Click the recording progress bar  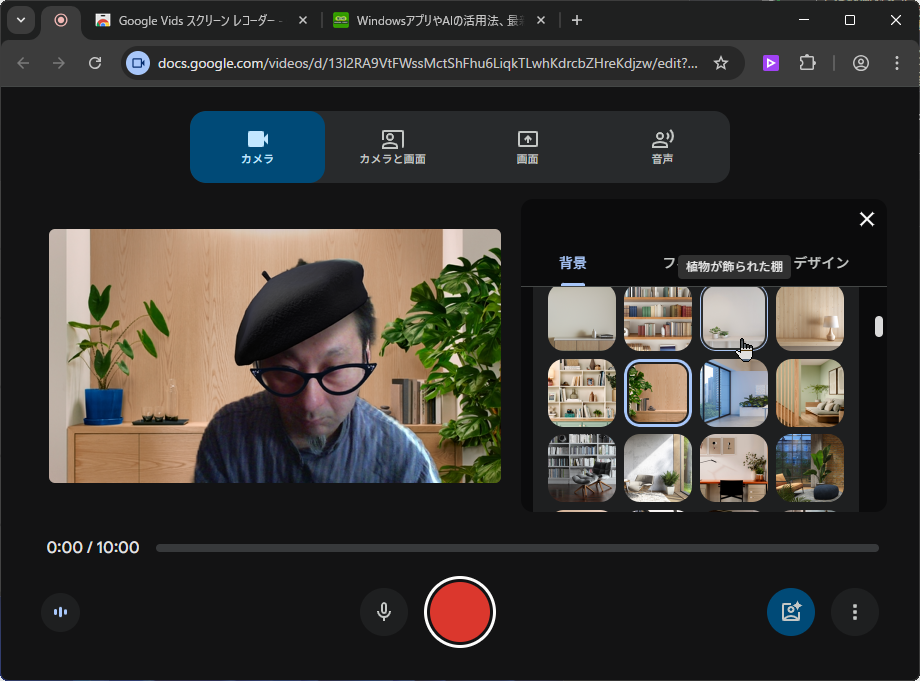point(518,548)
